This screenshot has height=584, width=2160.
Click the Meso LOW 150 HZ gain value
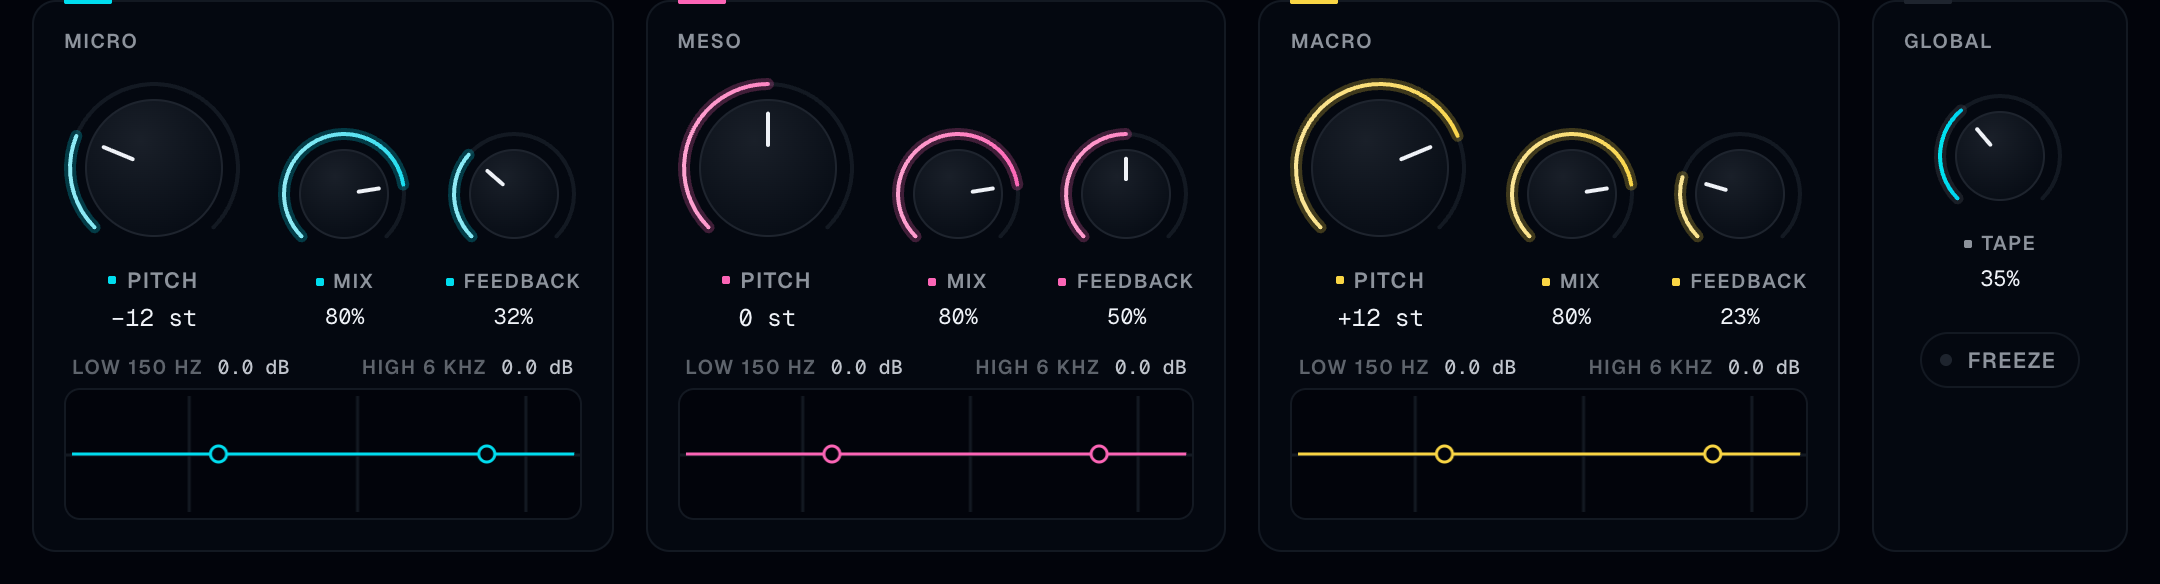point(867,368)
